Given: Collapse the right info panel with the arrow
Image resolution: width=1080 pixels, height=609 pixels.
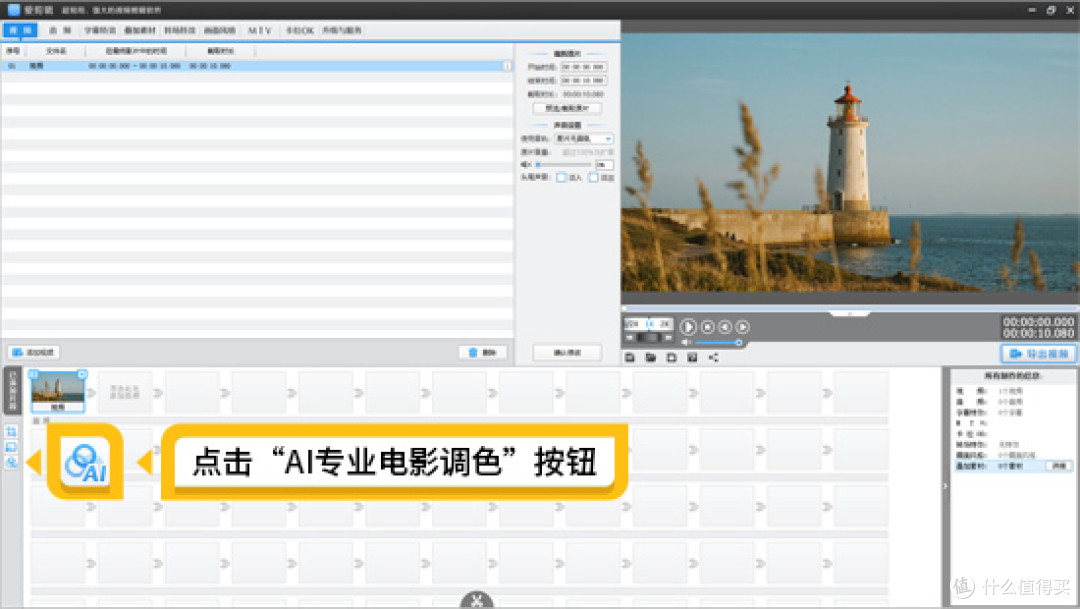Looking at the screenshot, I should click(945, 486).
